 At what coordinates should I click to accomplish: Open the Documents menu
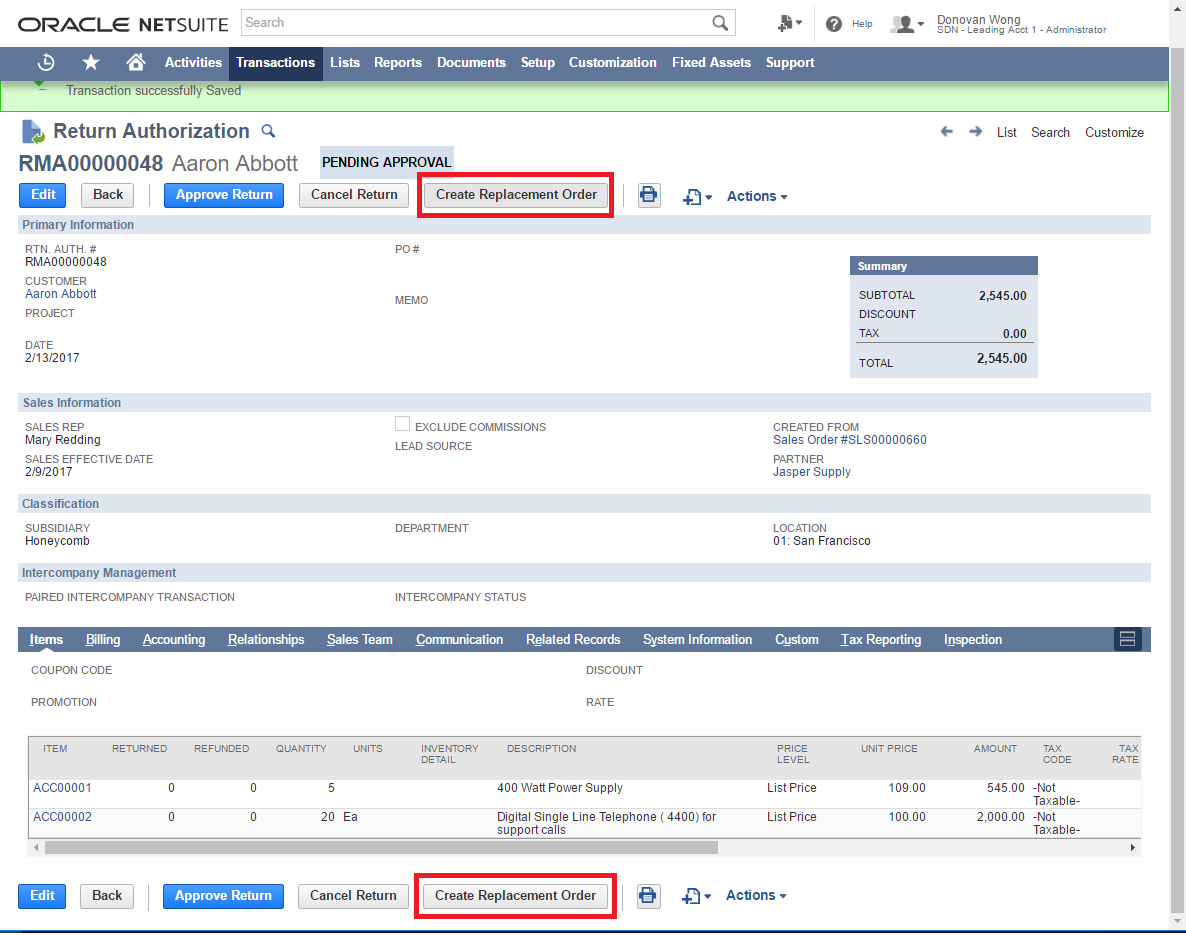pos(471,63)
